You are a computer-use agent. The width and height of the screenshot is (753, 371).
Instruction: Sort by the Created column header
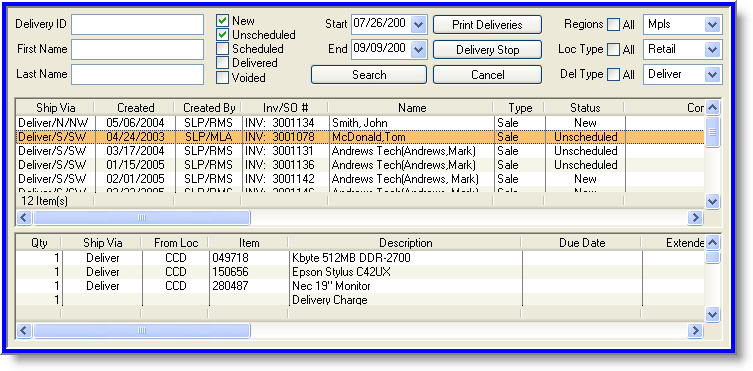pos(135,108)
